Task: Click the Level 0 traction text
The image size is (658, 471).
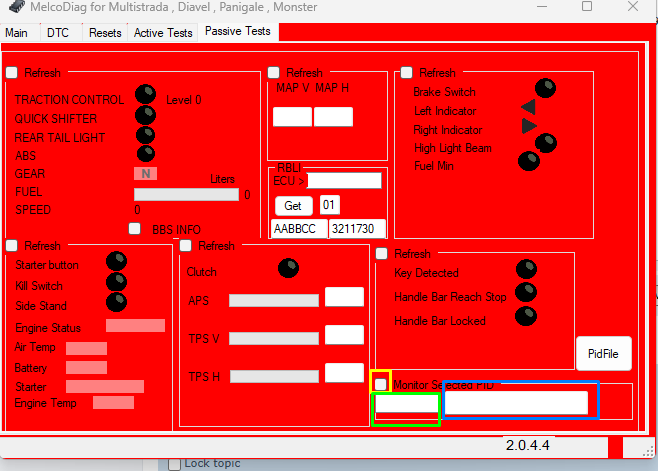Action: [x=183, y=100]
